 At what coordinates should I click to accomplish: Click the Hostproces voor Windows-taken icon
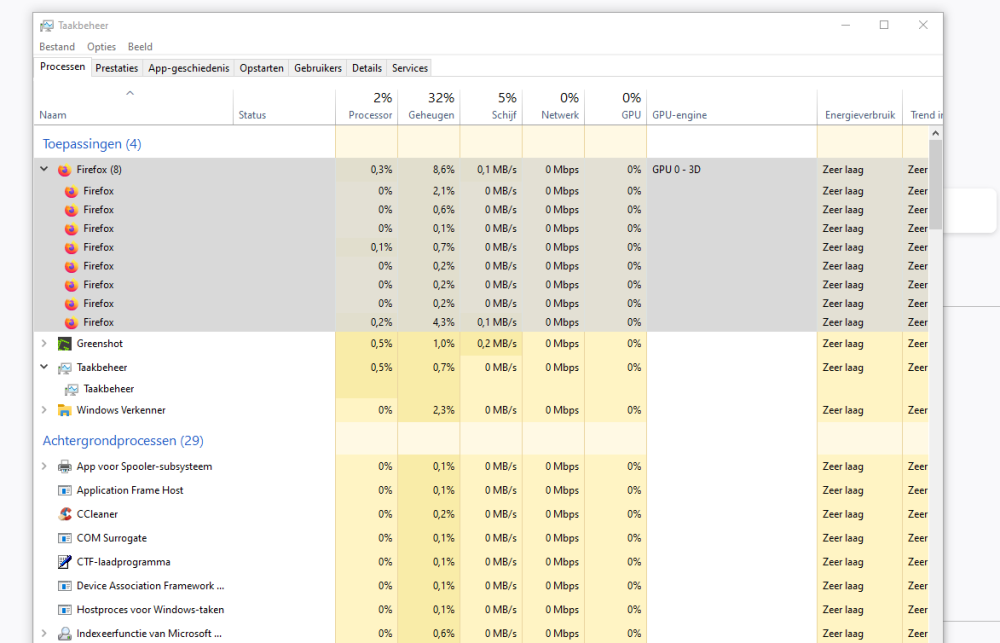pyautogui.click(x=66, y=610)
